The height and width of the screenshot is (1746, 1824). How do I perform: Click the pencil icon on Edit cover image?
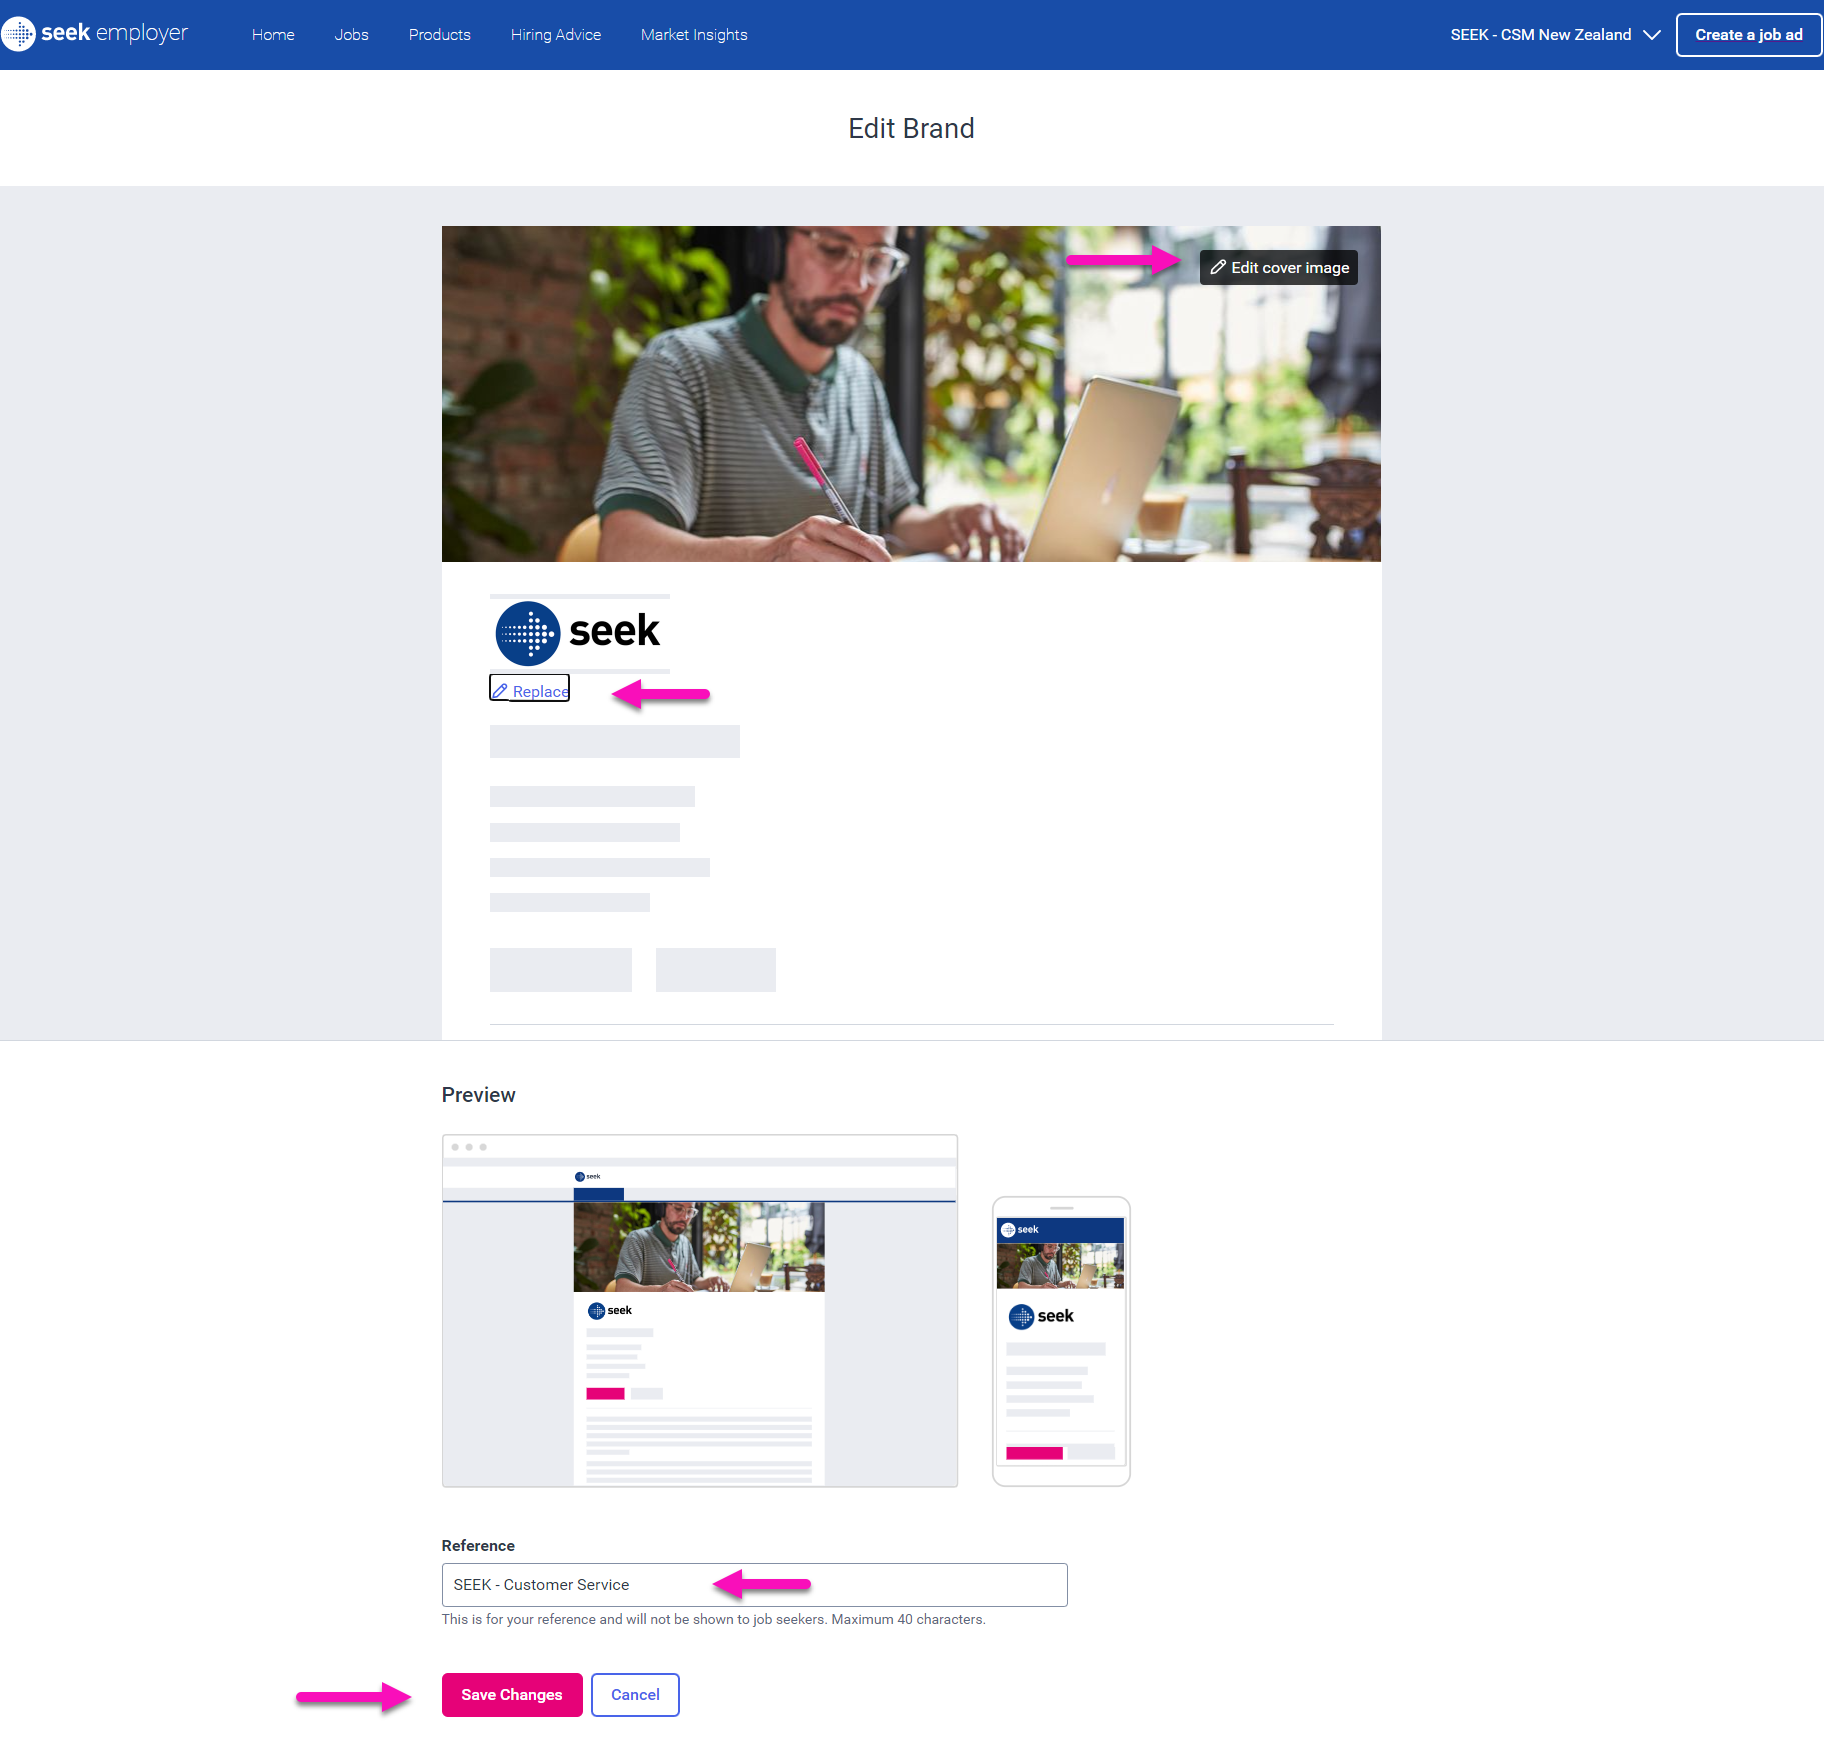click(1217, 267)
